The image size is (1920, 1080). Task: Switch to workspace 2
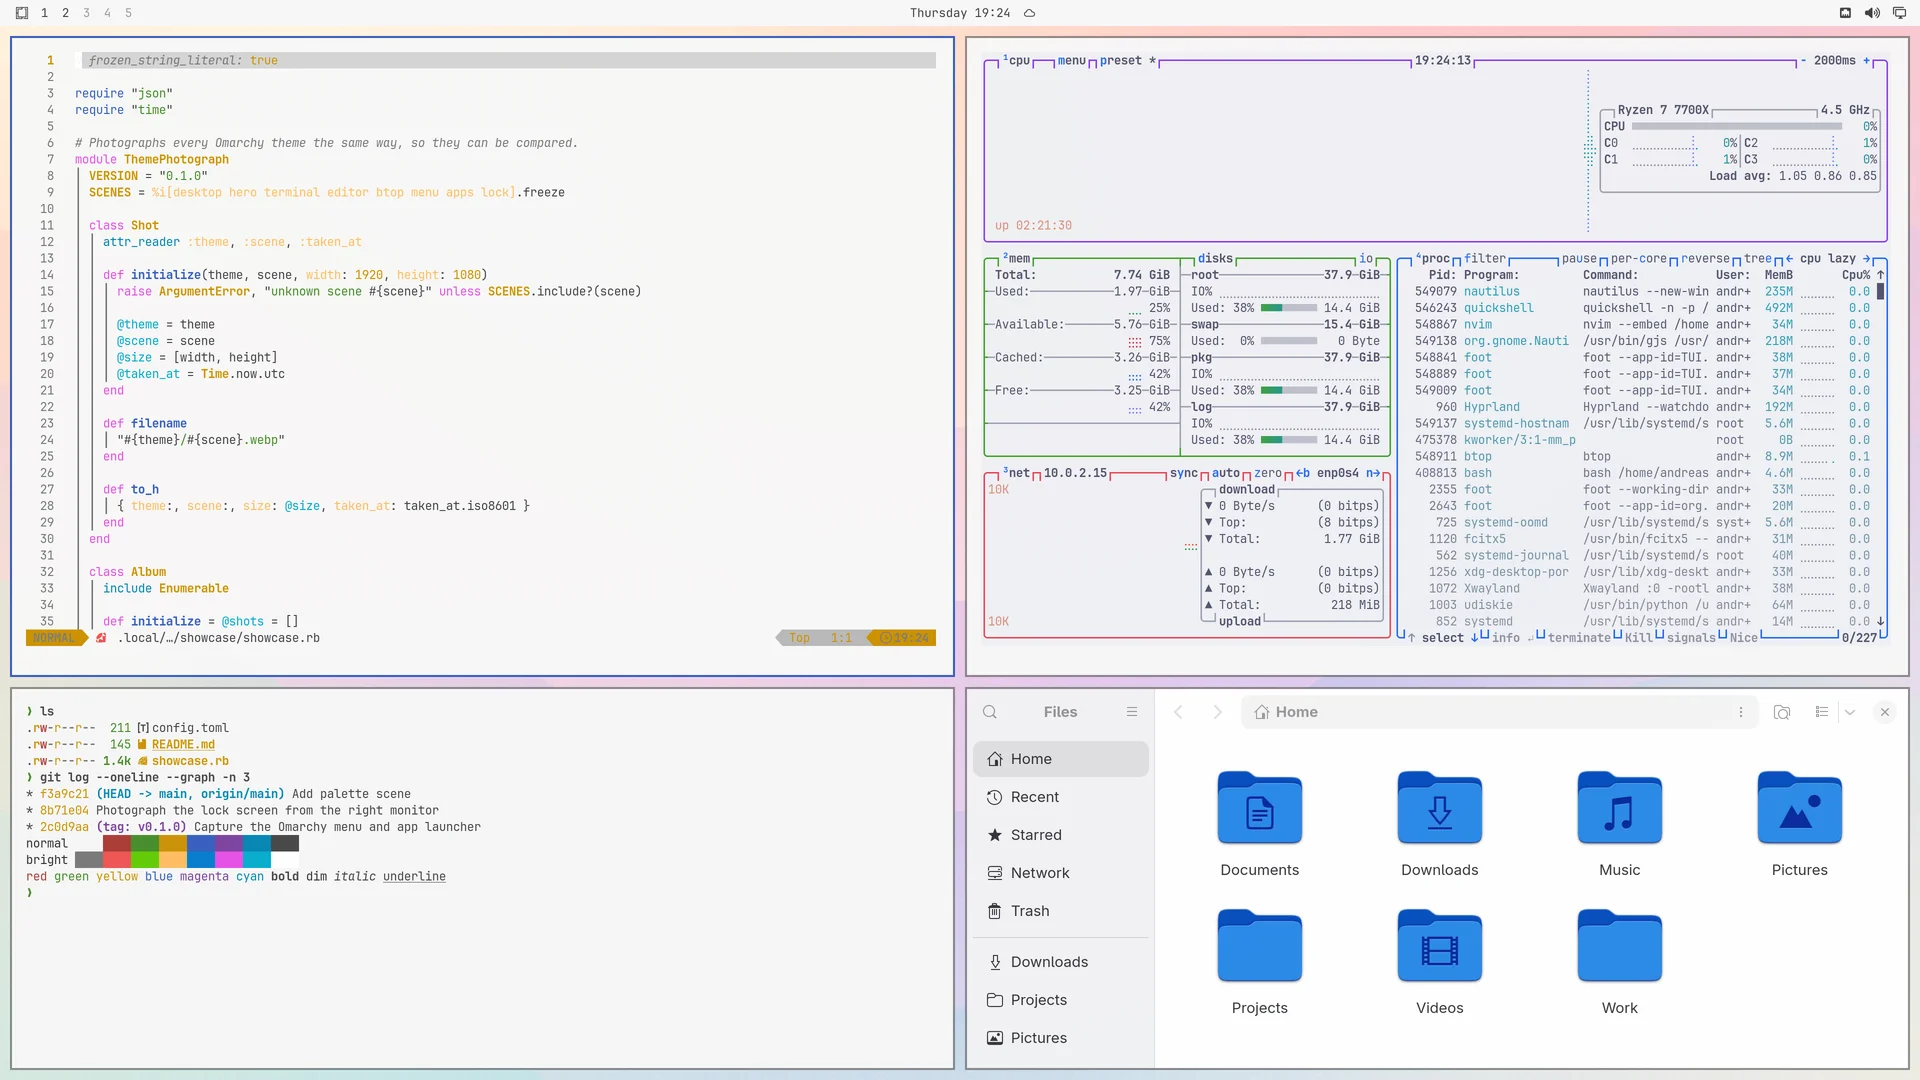point(65,13)
